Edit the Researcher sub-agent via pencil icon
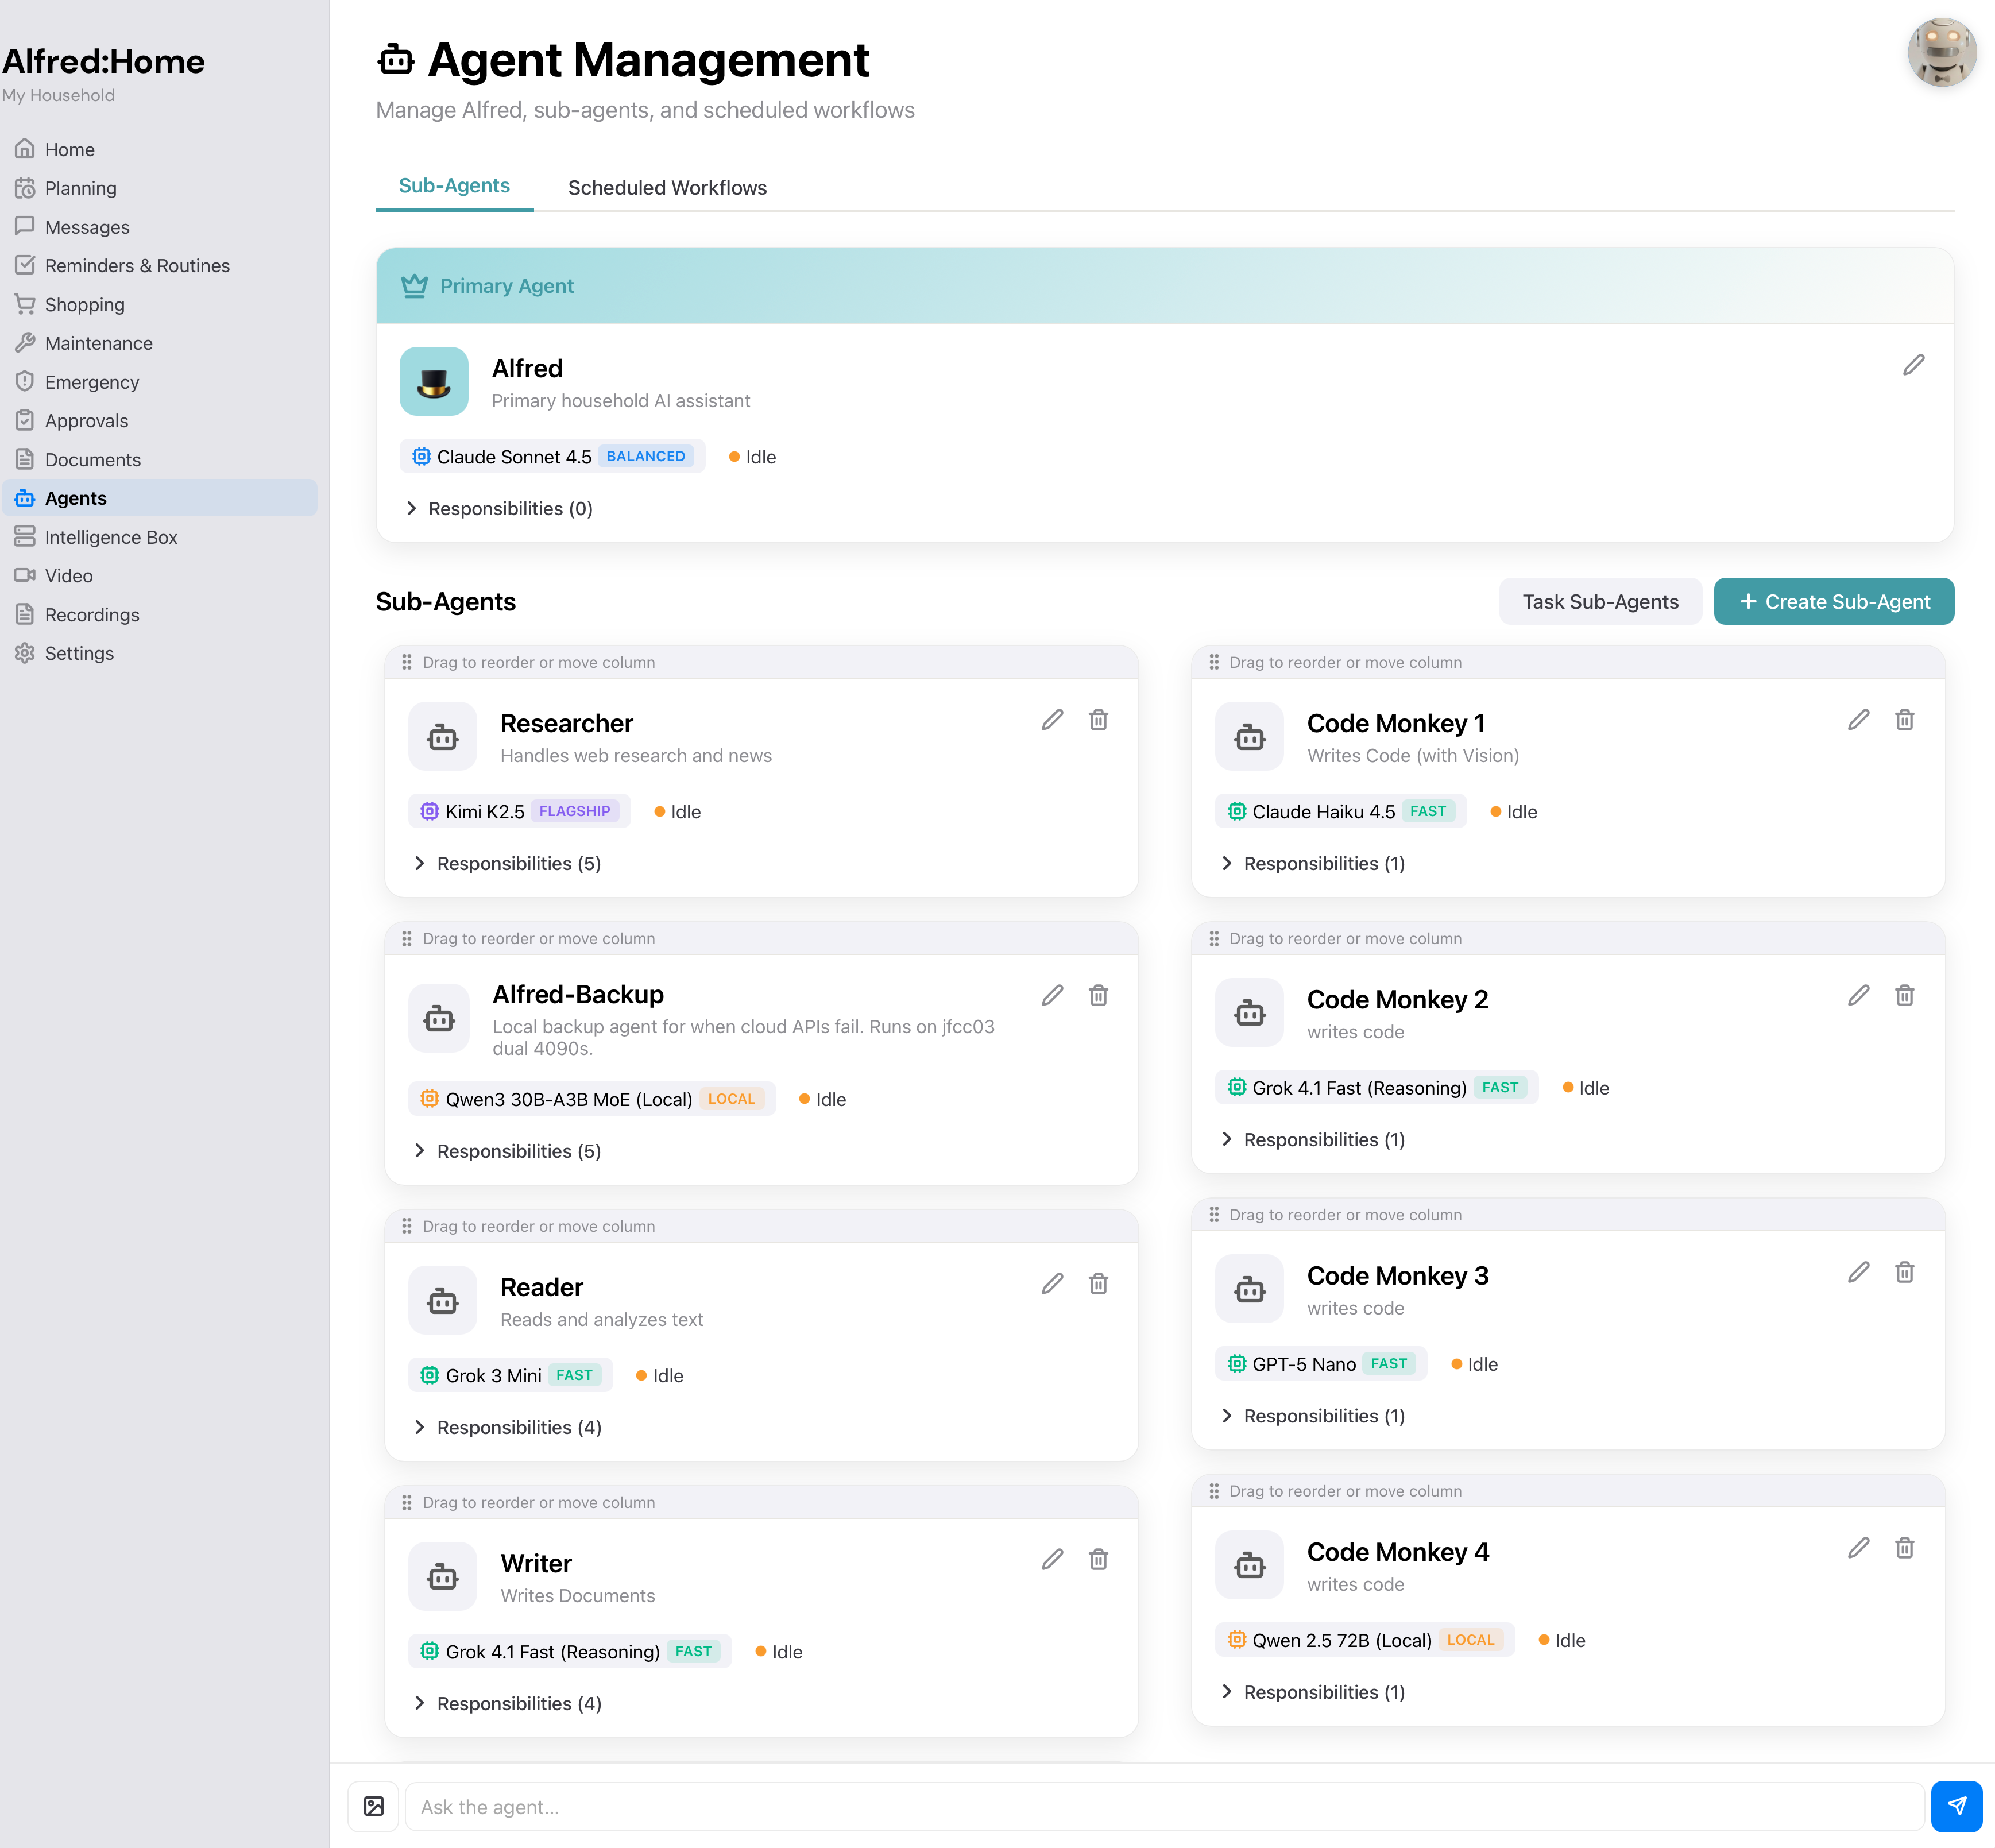 click(1051, 720)
